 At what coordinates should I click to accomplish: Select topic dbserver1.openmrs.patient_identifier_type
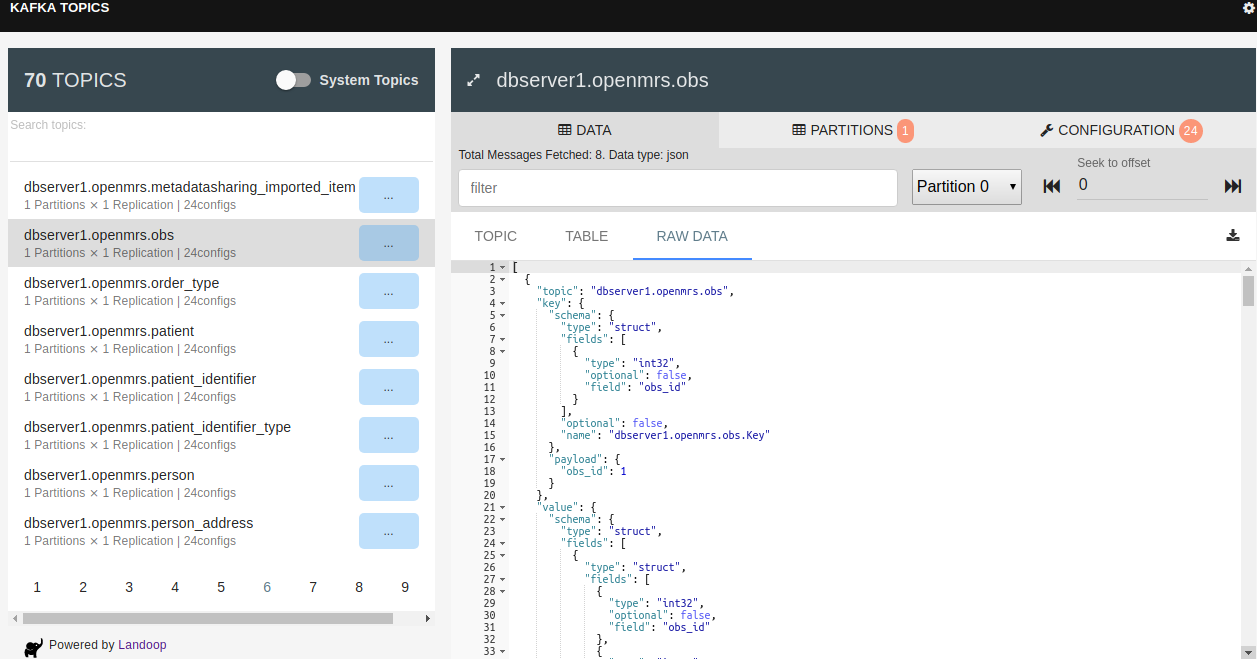[x=157, y=427]
